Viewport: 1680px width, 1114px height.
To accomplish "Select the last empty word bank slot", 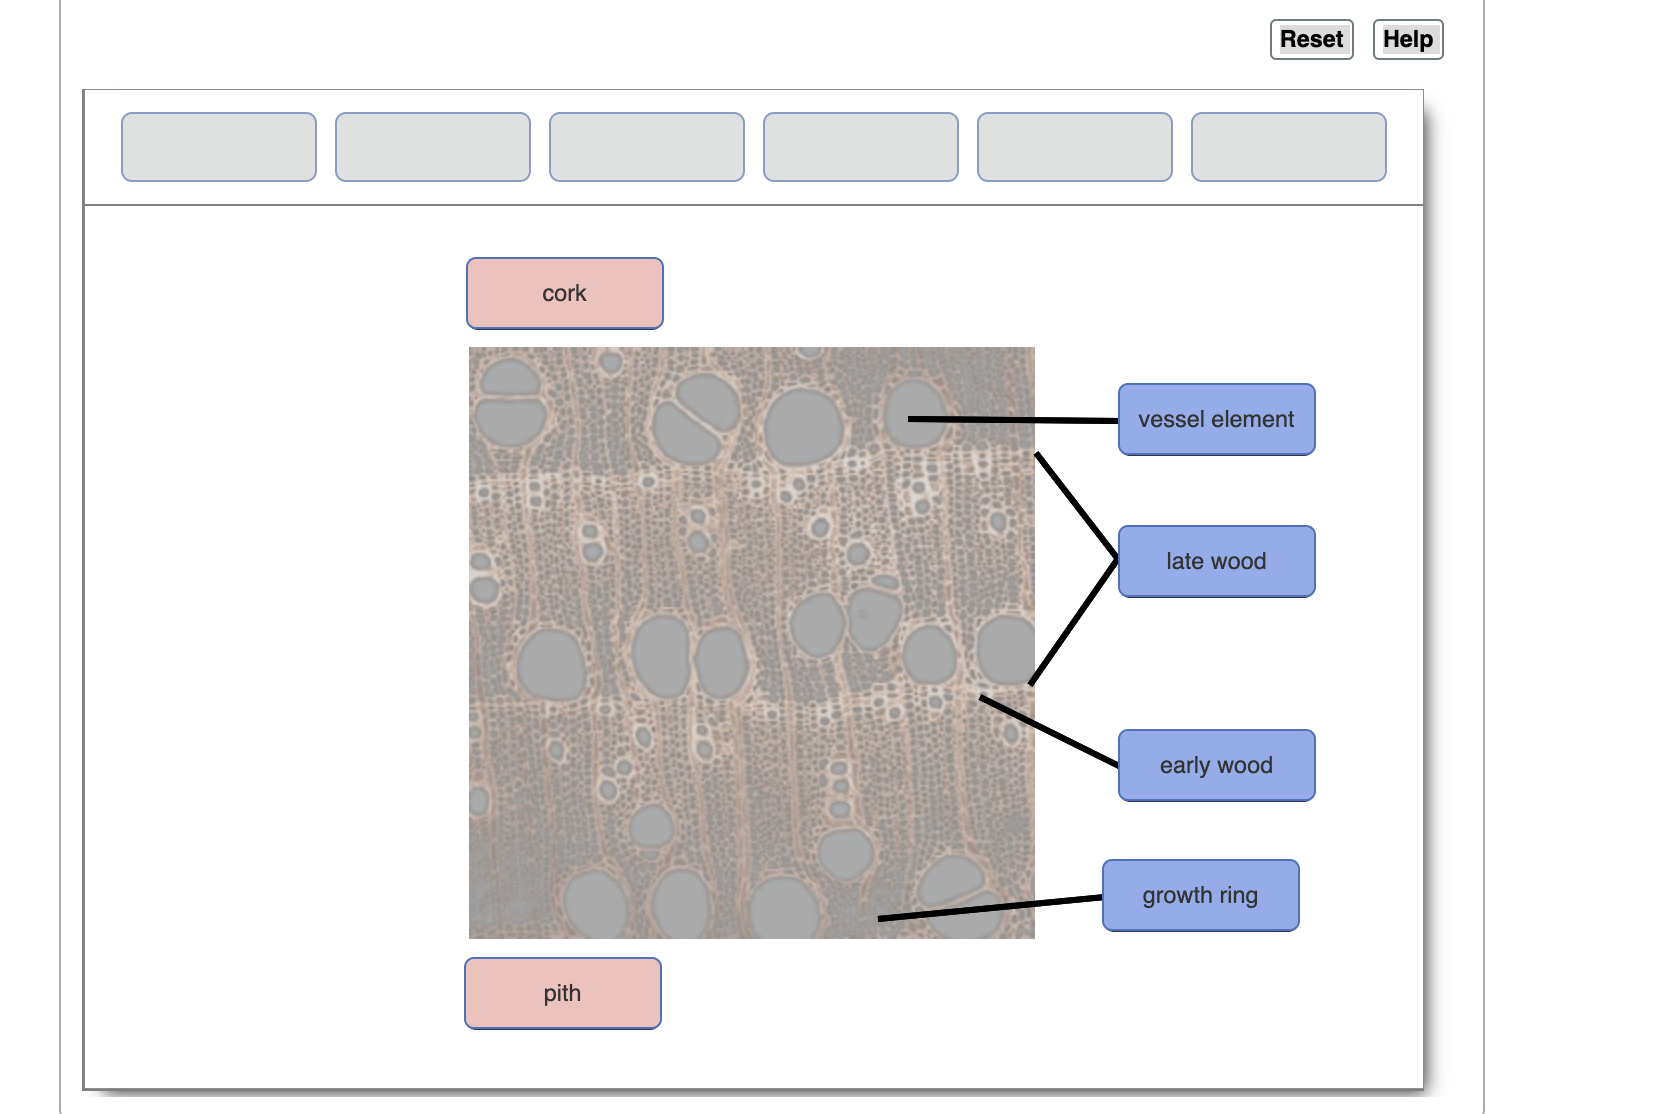I will [1288, 146].
